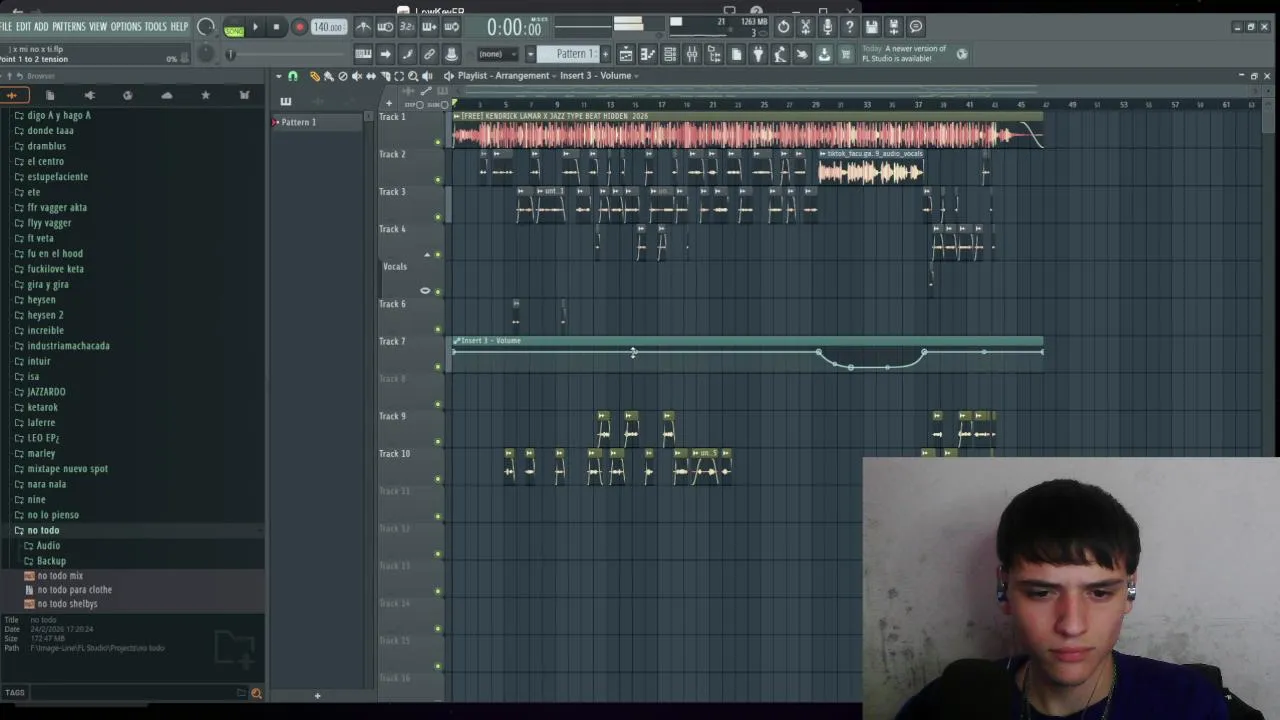The width and height of the screenshot is (1280, 720).
Task: Select the Zoom magnifier tool in playlist
Action: [x=413, y=76]
